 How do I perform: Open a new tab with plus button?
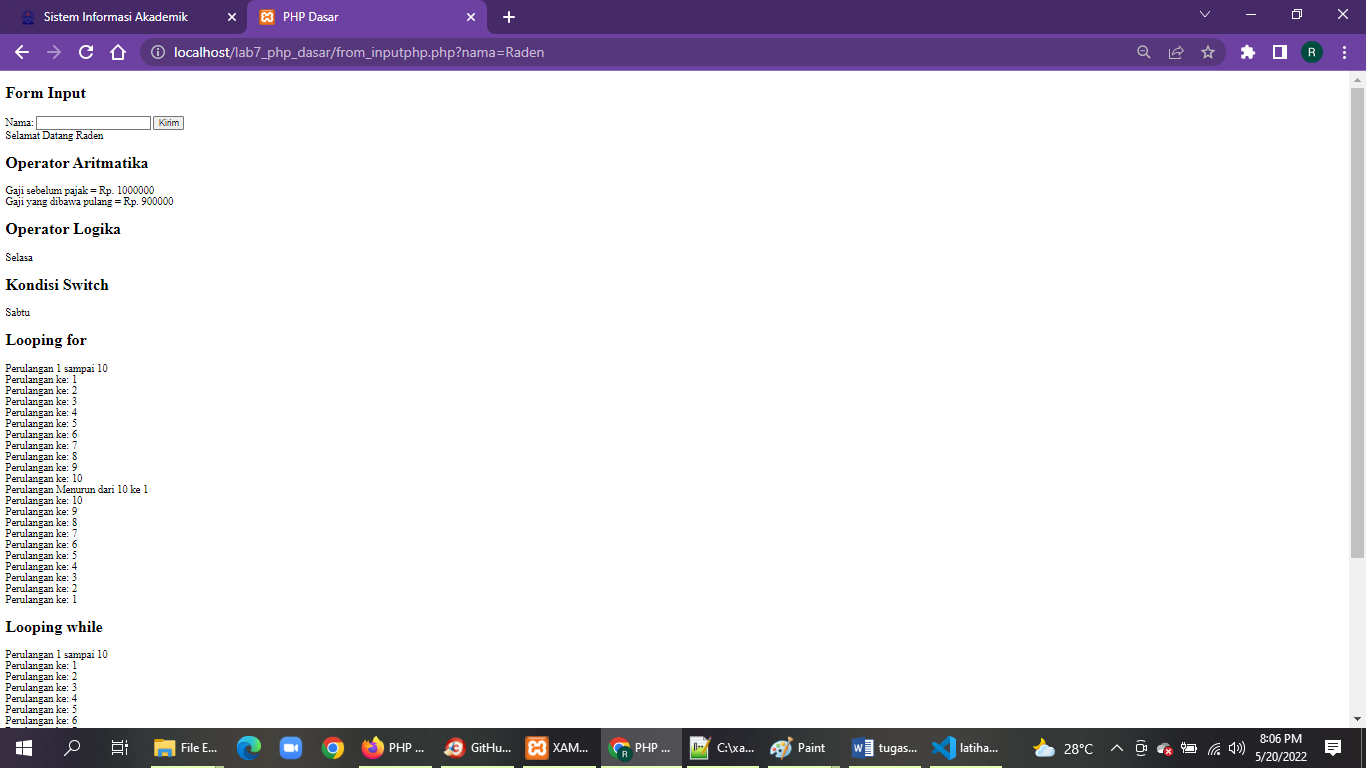tap(510, 16)
